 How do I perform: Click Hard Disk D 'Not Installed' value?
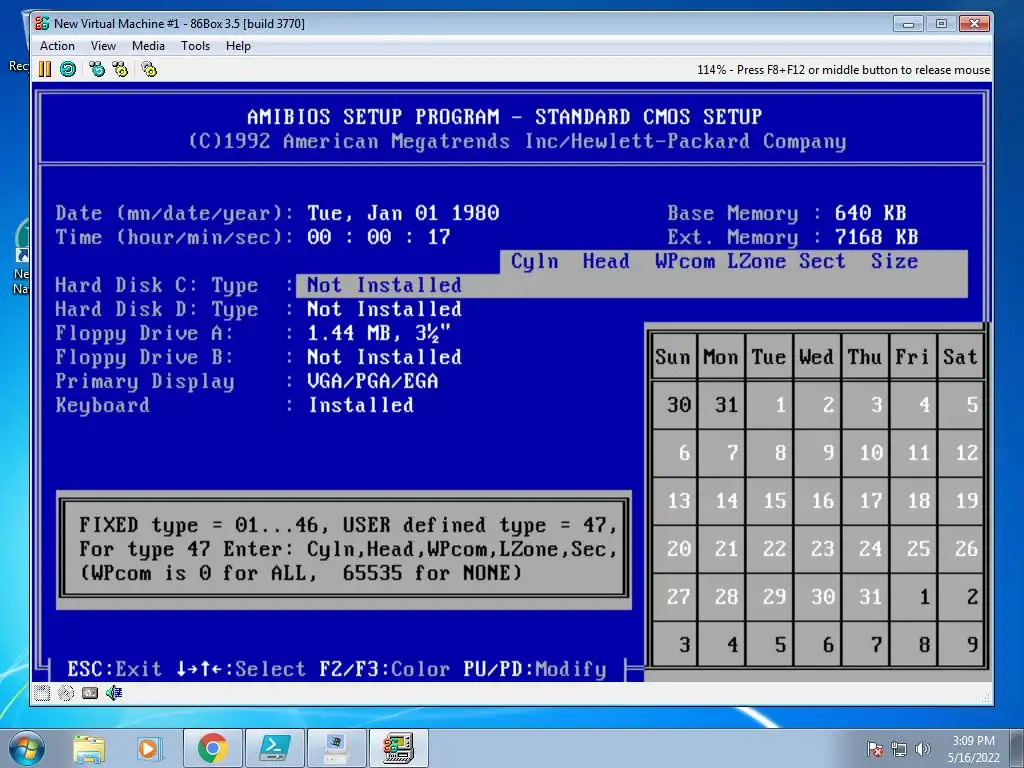coord(384,309)
